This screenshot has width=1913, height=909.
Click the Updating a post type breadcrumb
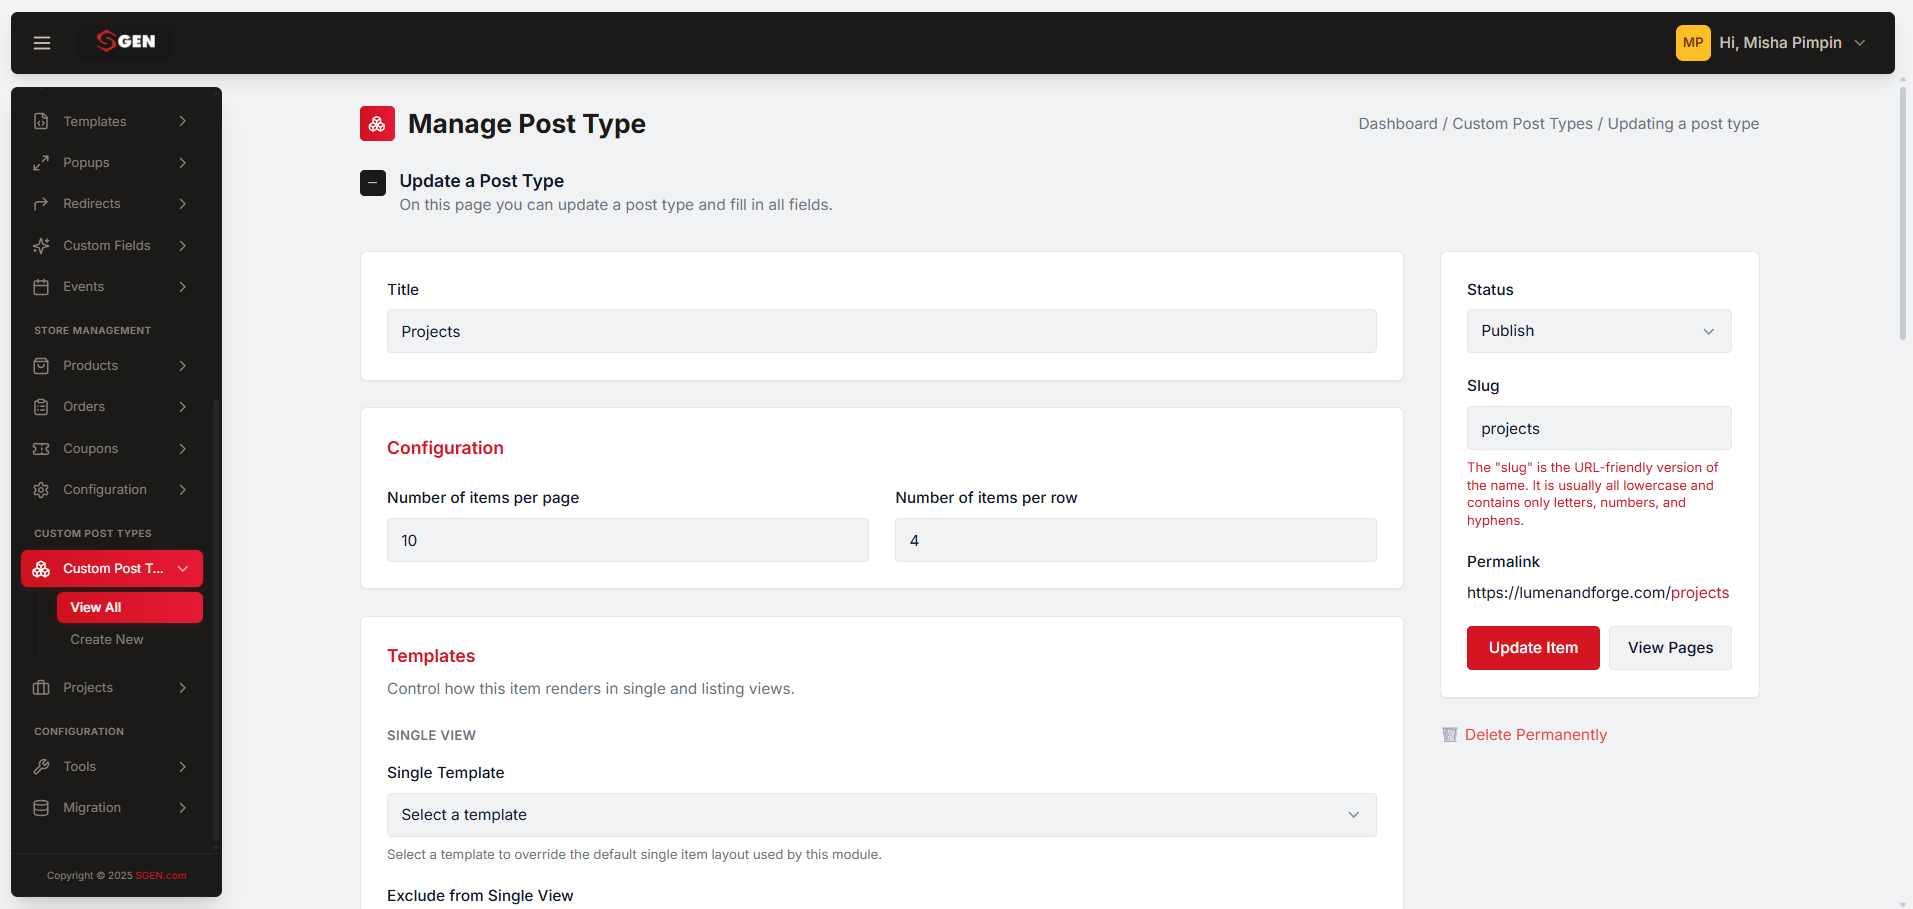pyautogui.click(x=1683, y=124)
